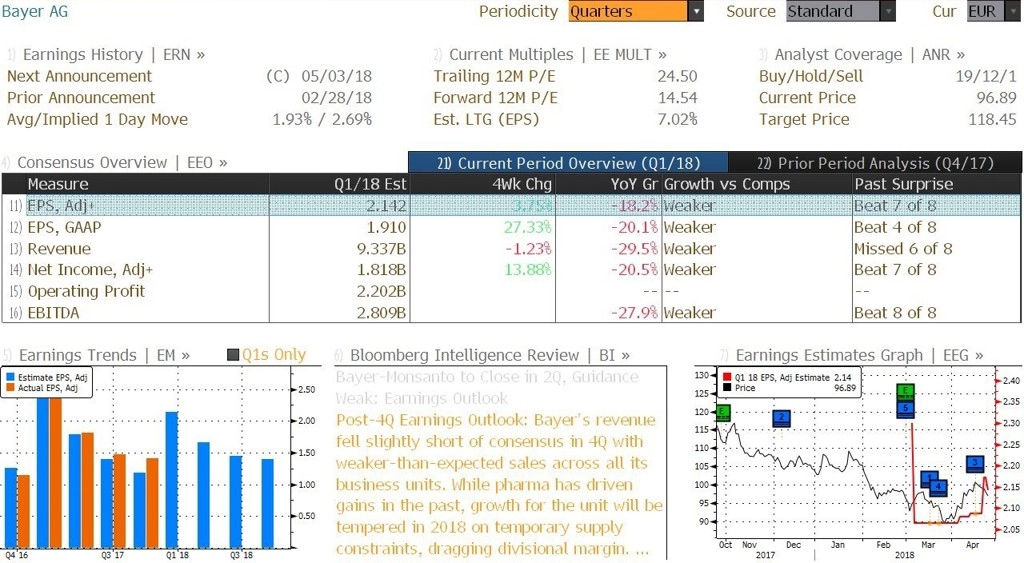Select the Revenue measure row

click(x=511, y=249)
